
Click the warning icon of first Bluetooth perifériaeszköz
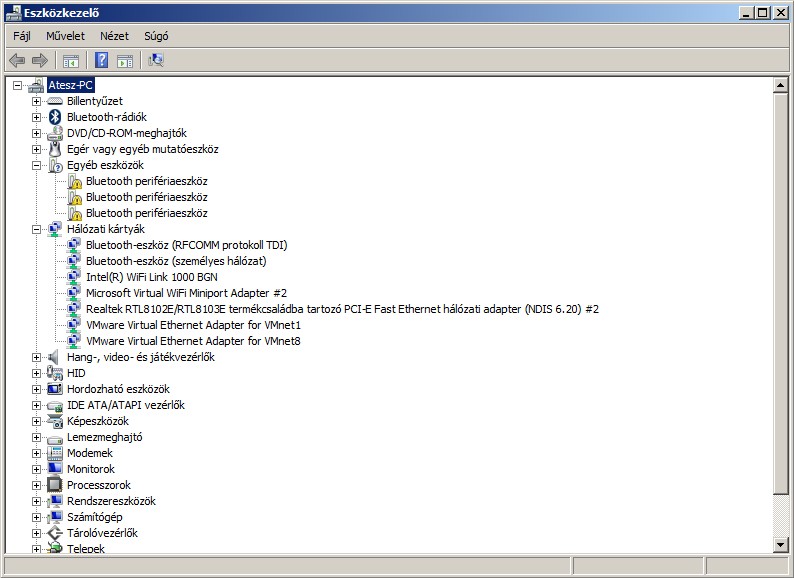click(74, 181)
